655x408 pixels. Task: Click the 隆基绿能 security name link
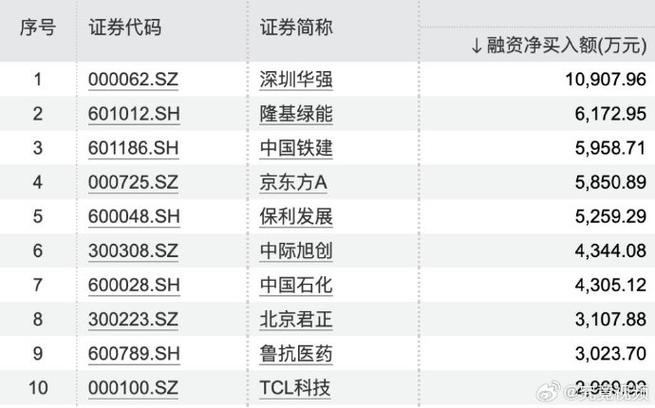click(296, 114)
